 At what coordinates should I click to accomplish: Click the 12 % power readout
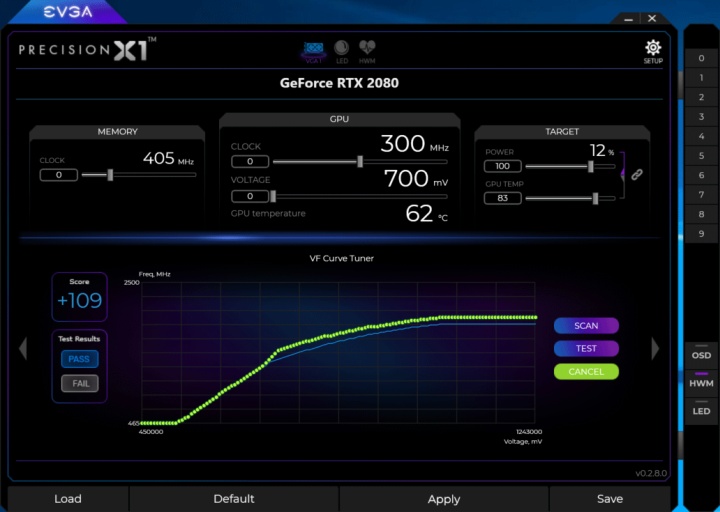click(x=602, y=151)
